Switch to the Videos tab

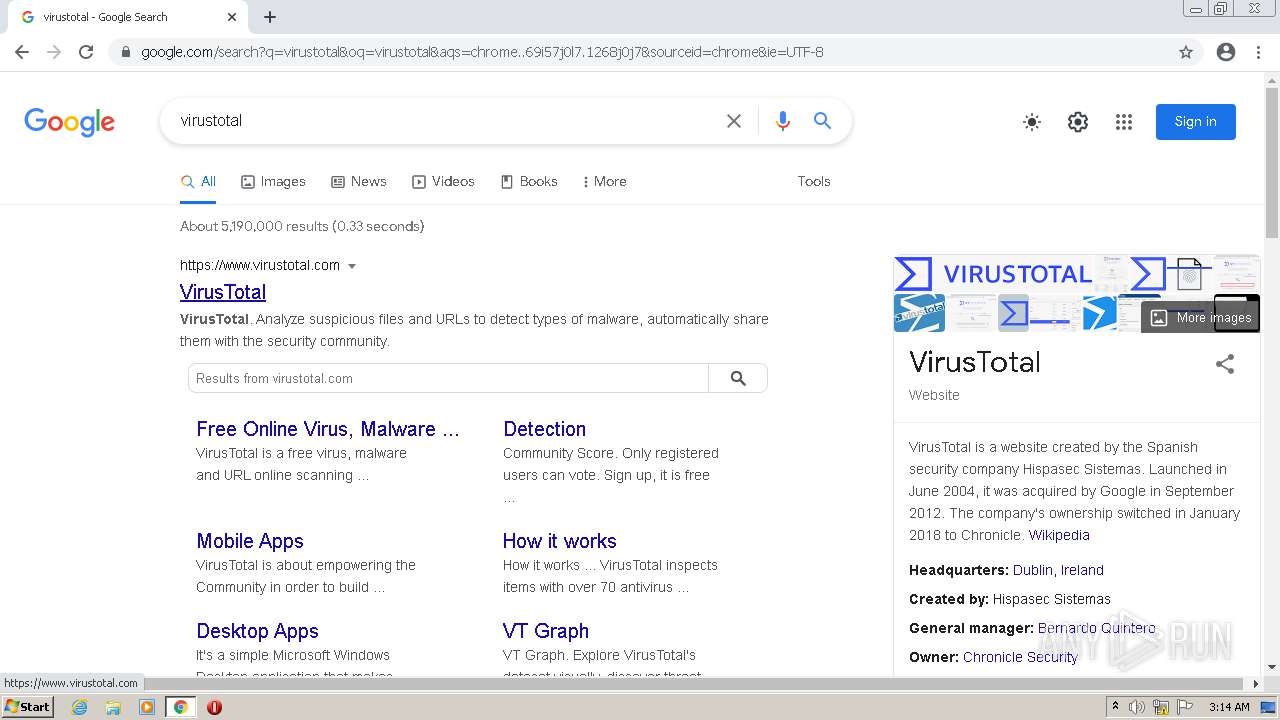pyautogui.click(x=443, y=182)
